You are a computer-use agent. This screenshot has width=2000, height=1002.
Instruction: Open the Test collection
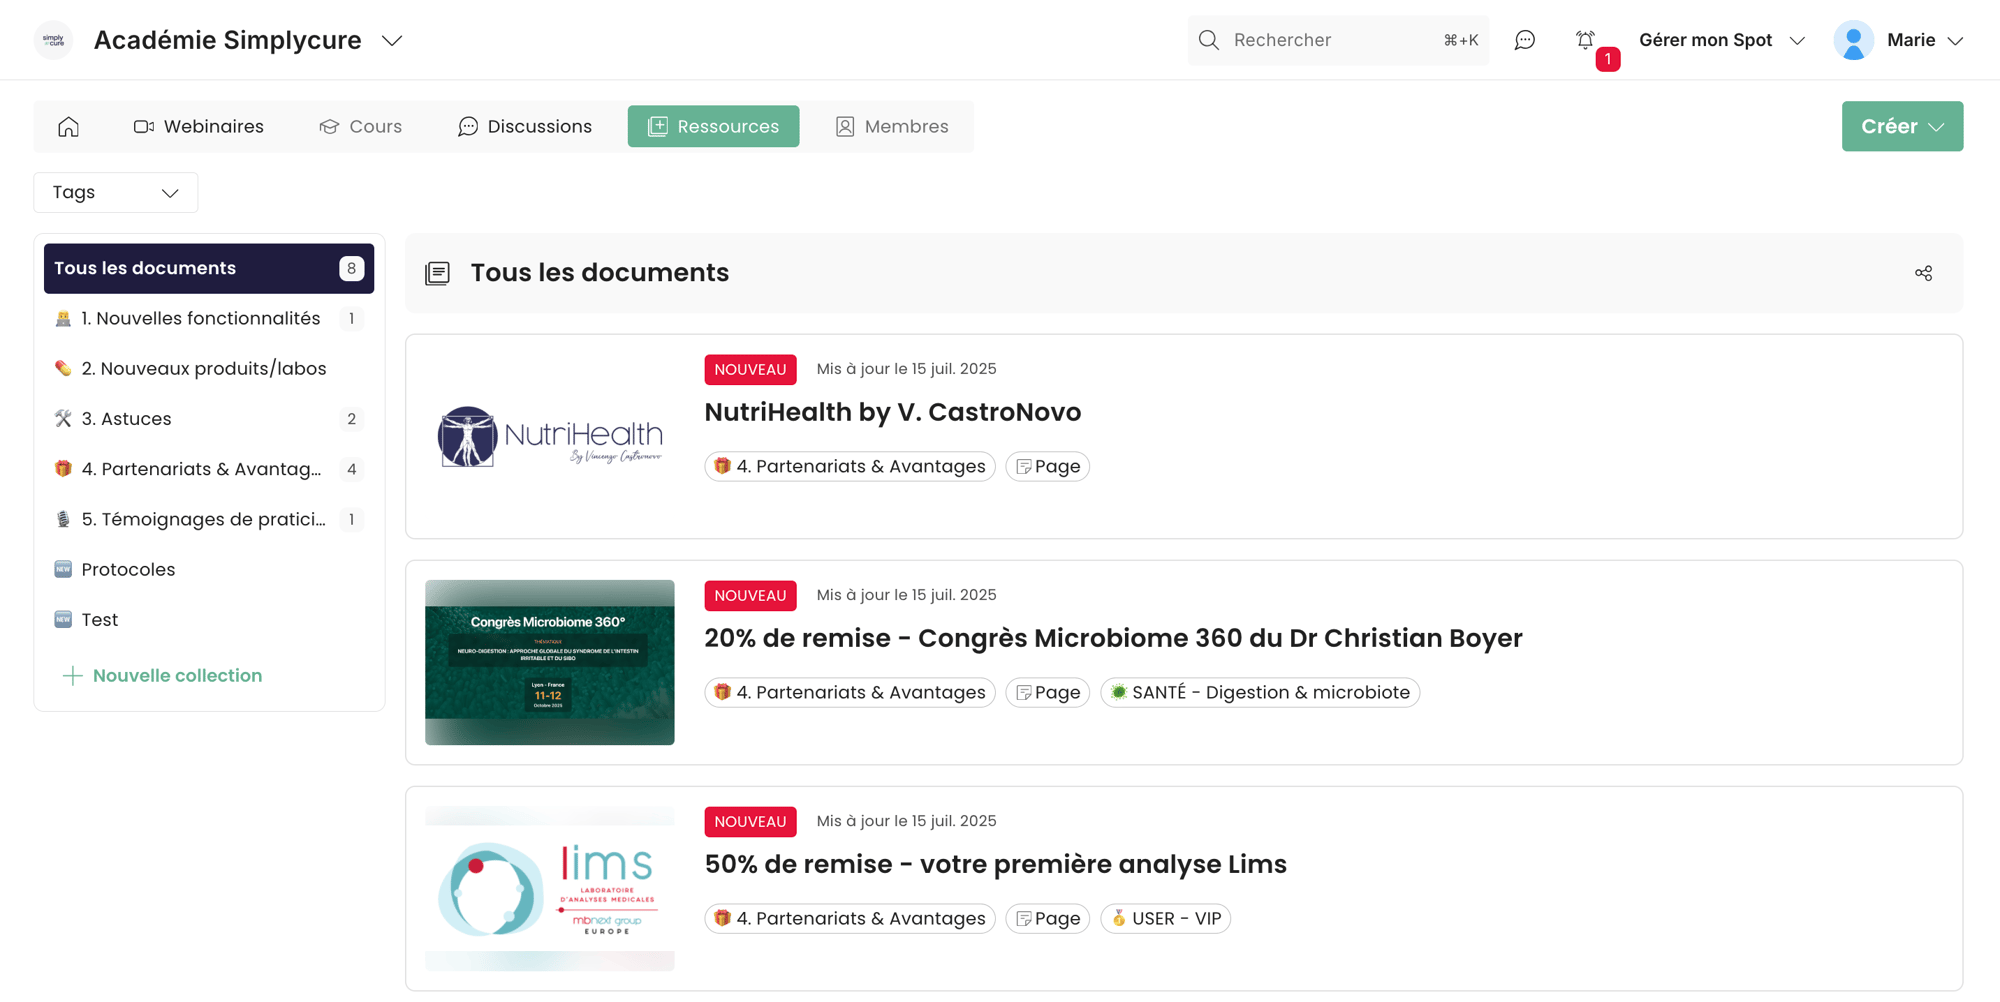pos(209,619)
